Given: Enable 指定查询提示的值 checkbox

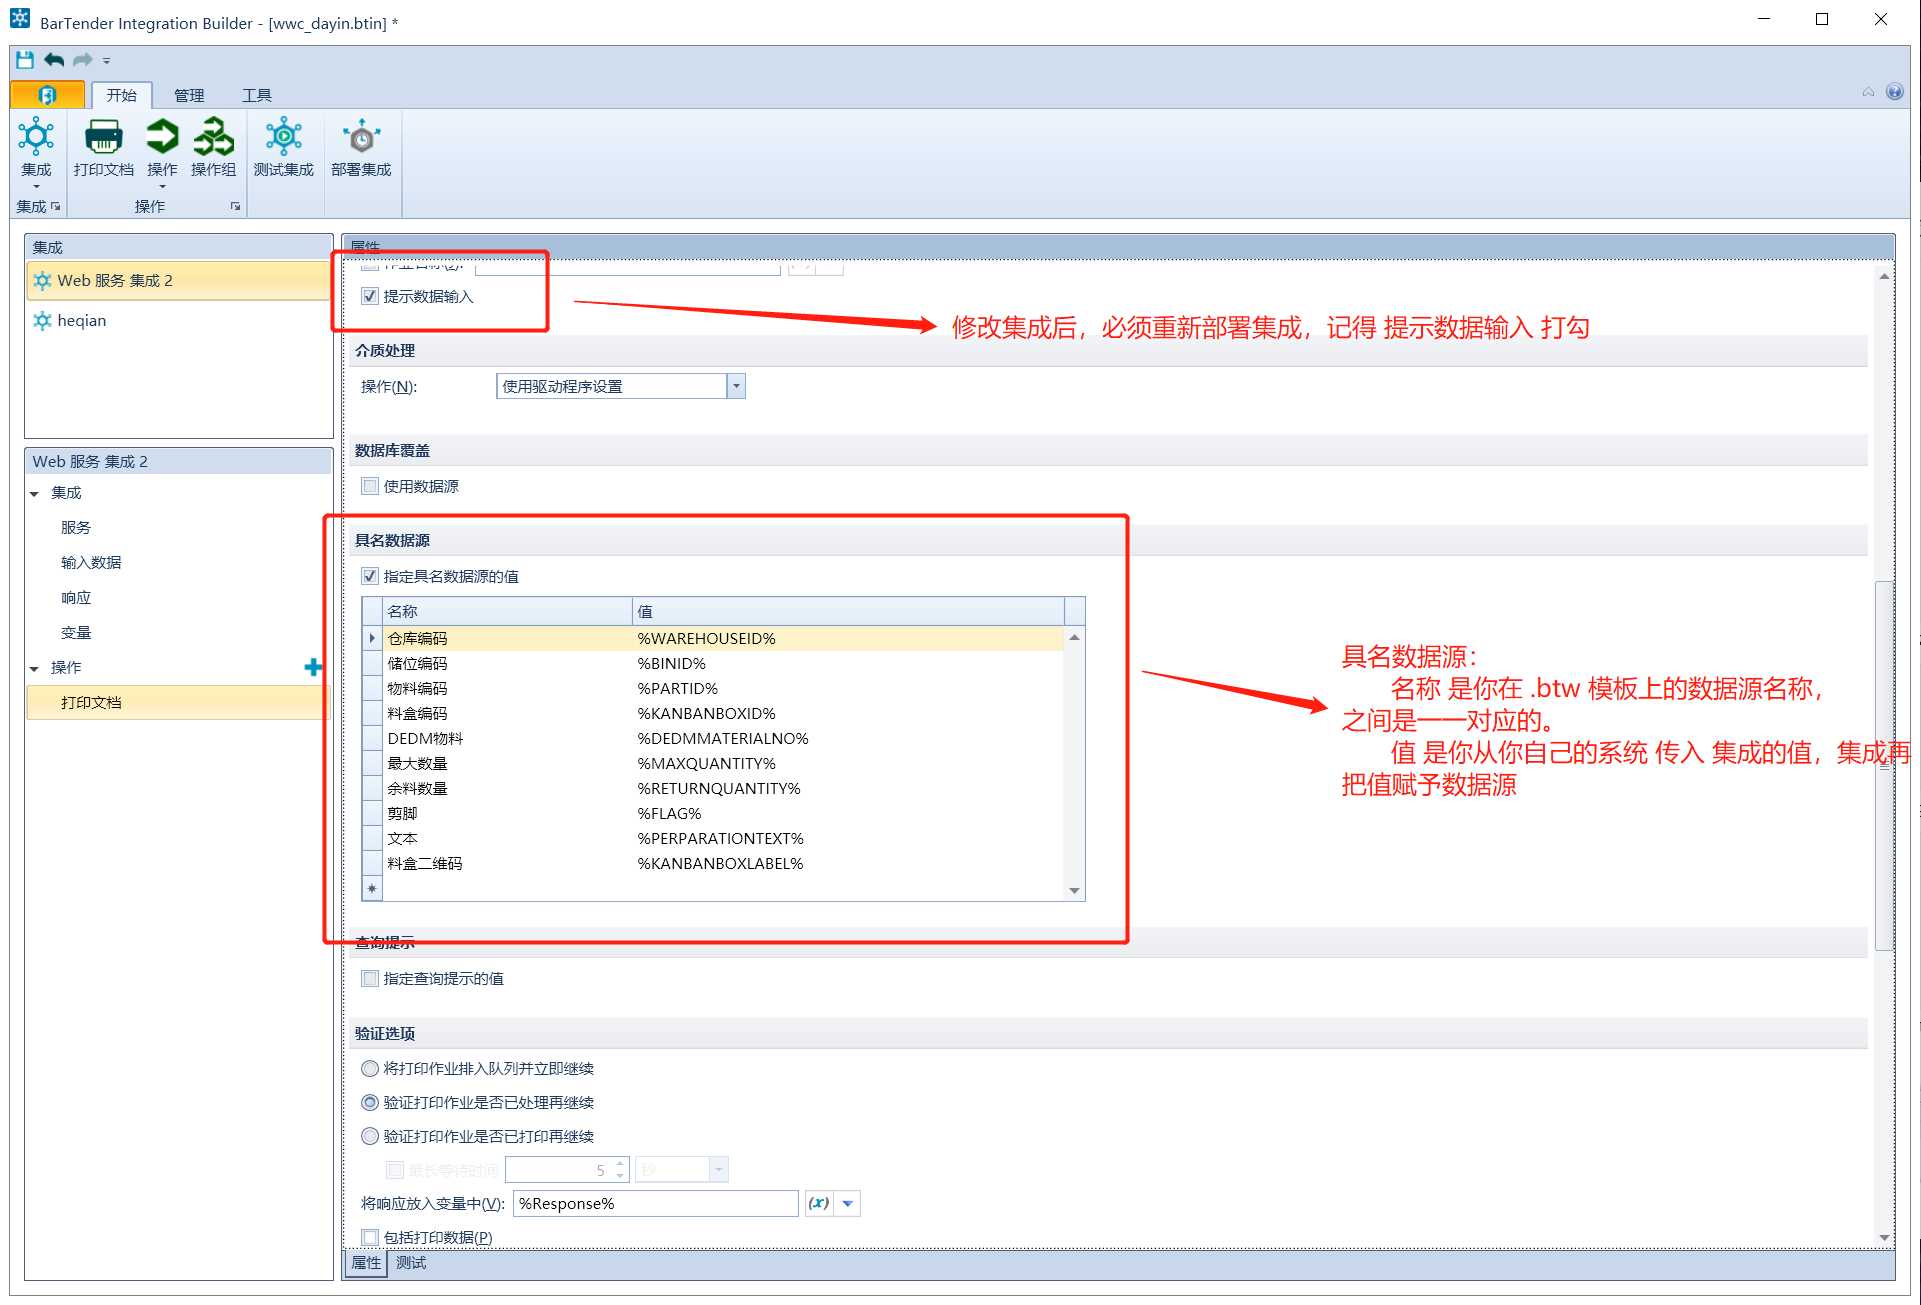Looking at the screenshot, I should click(x=370, y=978).
